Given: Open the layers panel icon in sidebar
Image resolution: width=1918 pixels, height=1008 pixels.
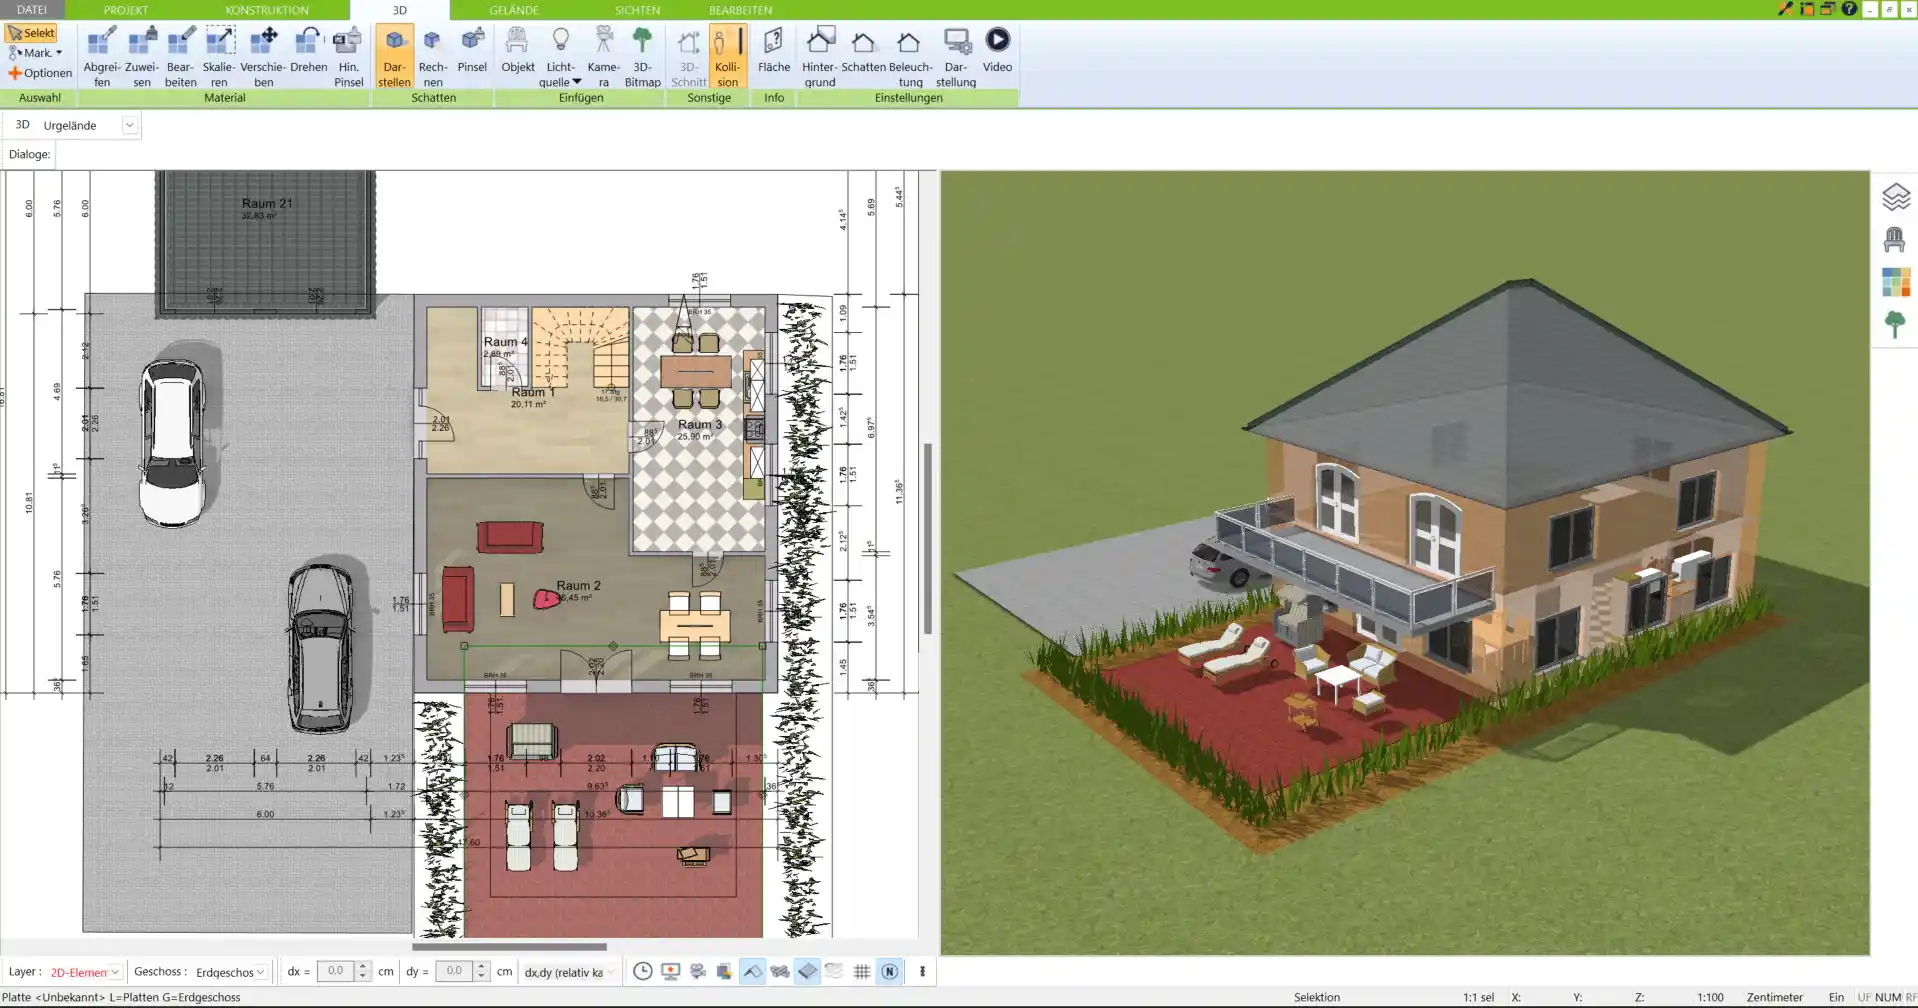Looking at the screenshot, I should [x=1895, y=197].
